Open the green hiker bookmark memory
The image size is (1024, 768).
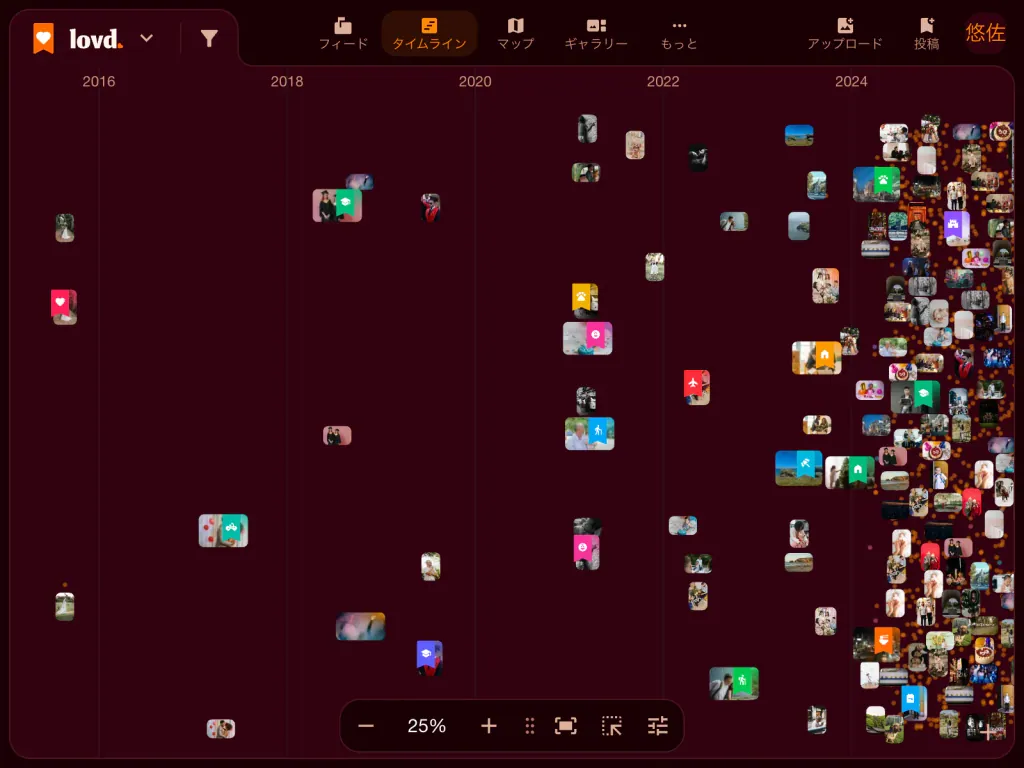click(734, 683)
